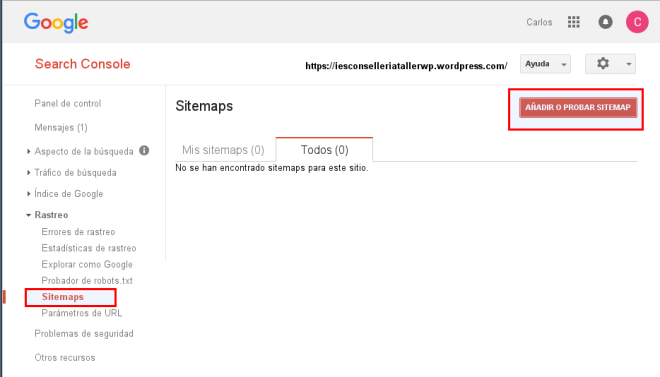Open Explorar como Google
This screenshot has height=377, width=660.
click(x=87, y=264)
